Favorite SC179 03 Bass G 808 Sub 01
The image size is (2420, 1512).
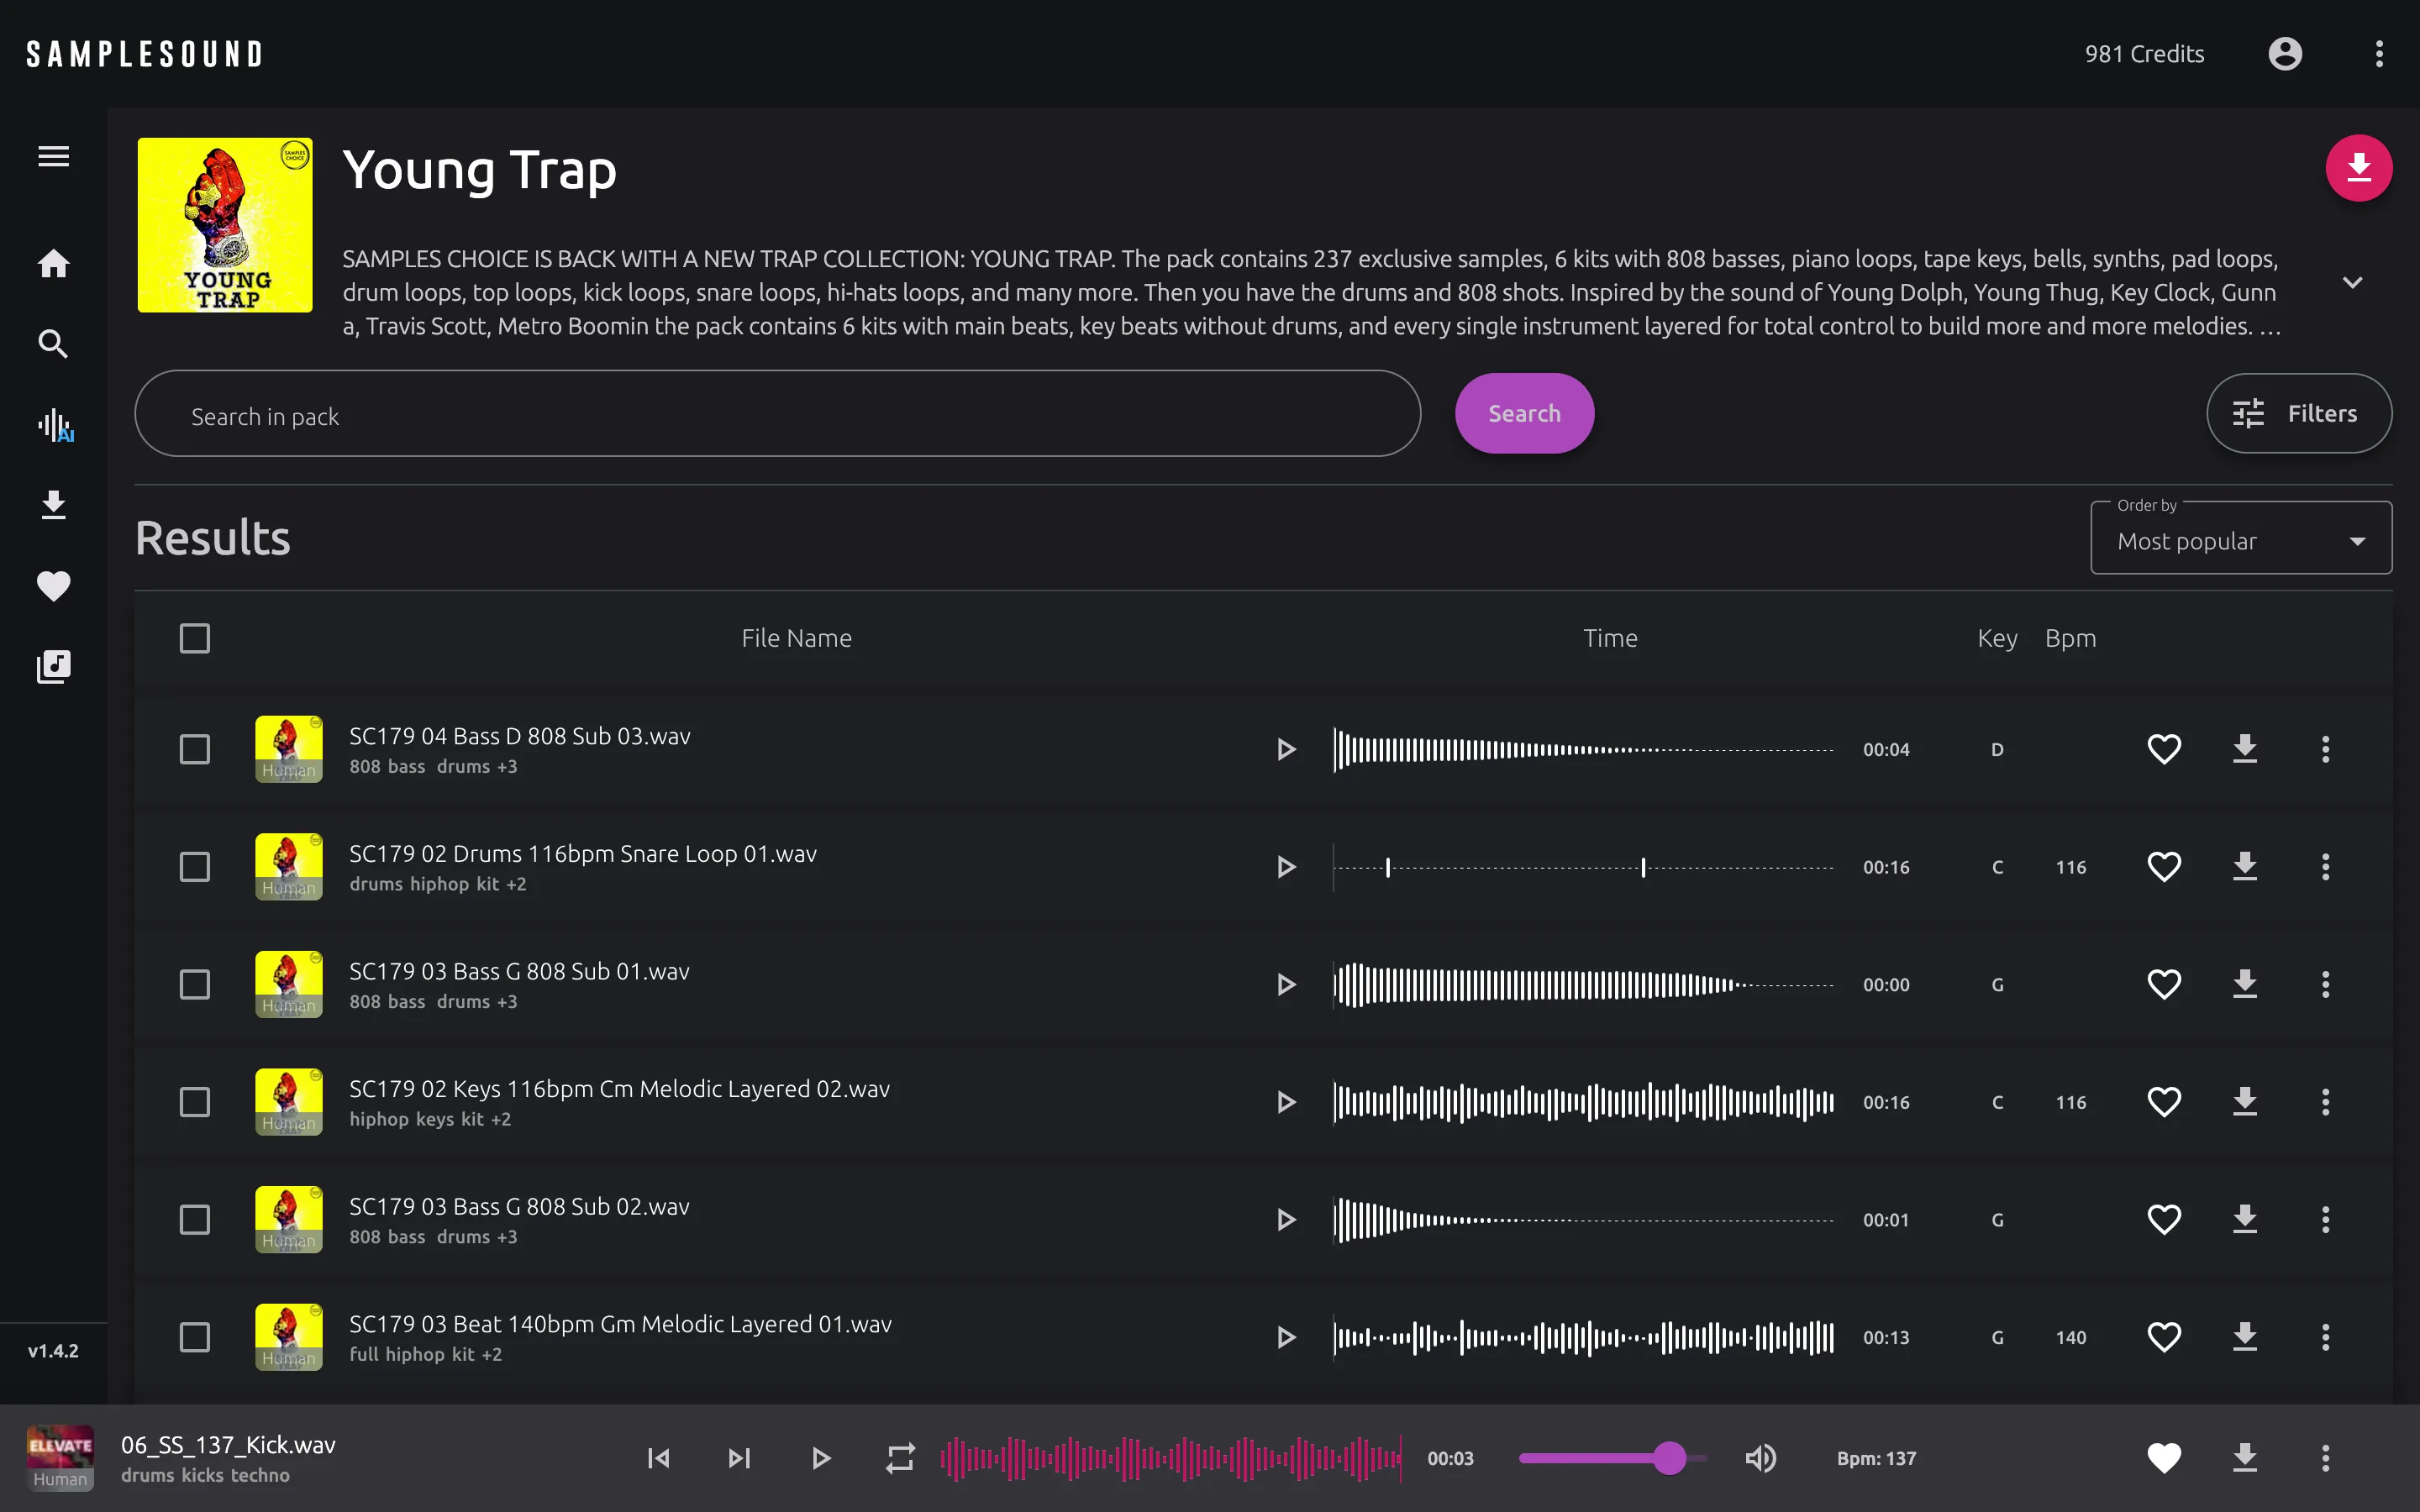coord(2164,985)
